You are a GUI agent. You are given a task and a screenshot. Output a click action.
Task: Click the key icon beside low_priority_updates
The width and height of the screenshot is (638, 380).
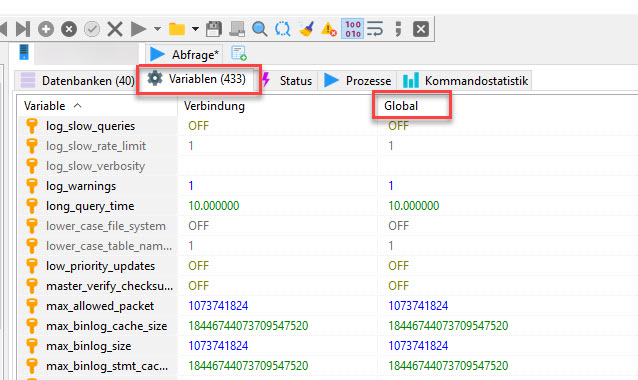click(32, 266)
